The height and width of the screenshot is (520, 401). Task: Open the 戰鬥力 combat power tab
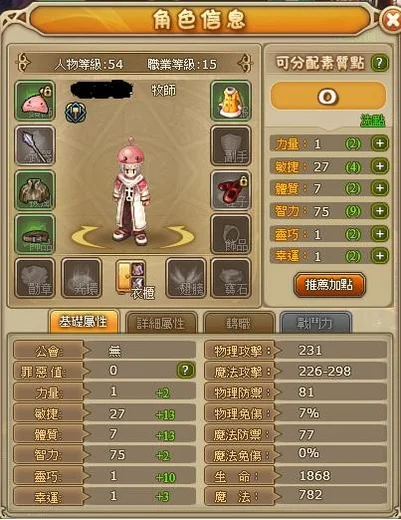pyautogui.click(x=315, y=323)
